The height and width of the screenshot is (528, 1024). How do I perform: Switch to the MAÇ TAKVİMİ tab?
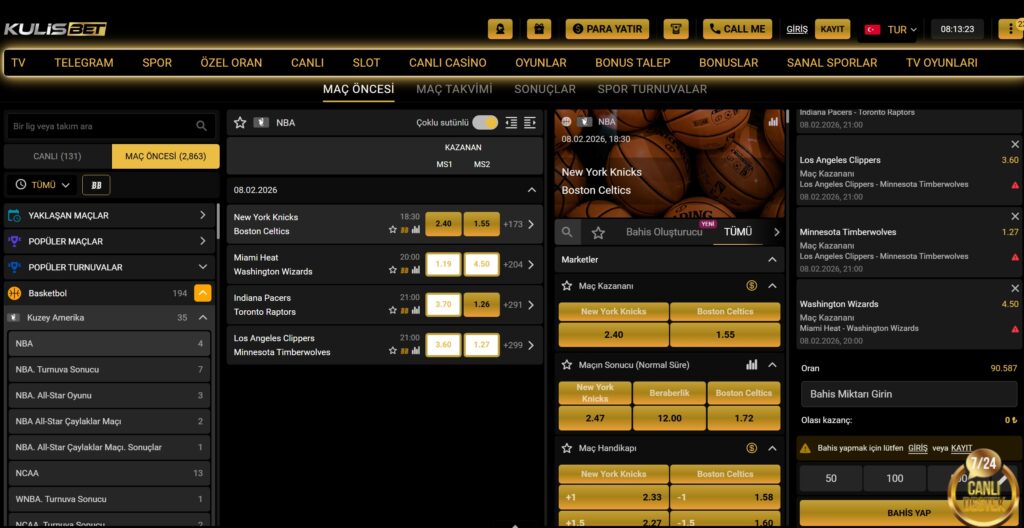(454, 89)
